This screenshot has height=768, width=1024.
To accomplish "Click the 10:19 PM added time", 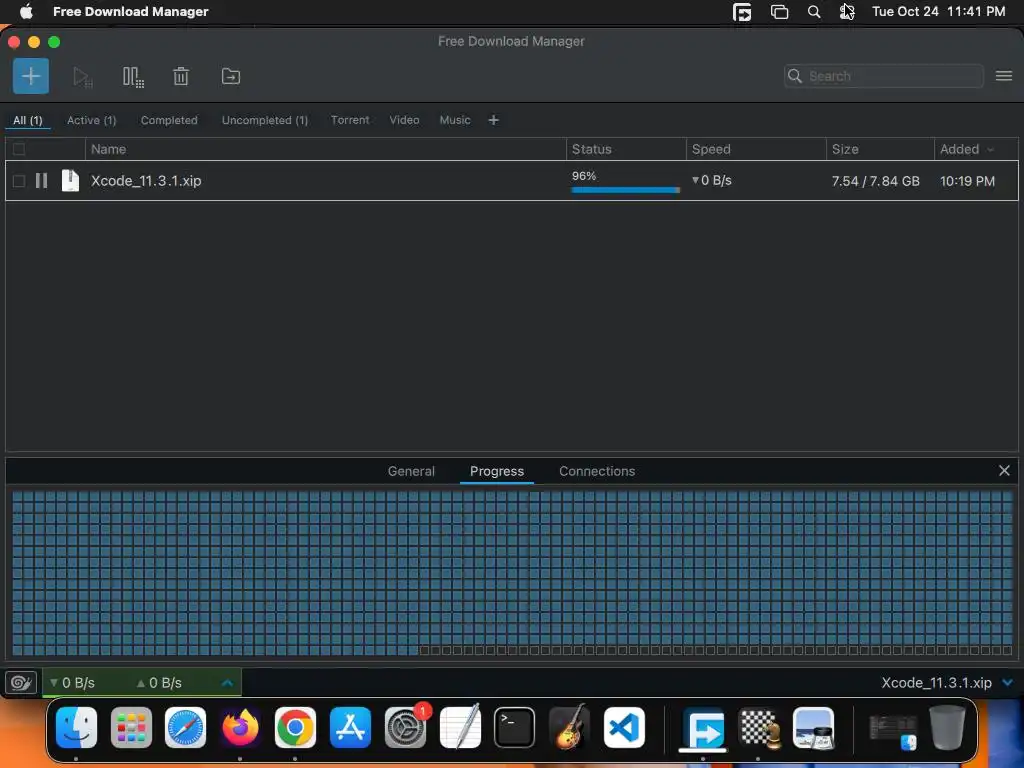I will pos(967,181).
